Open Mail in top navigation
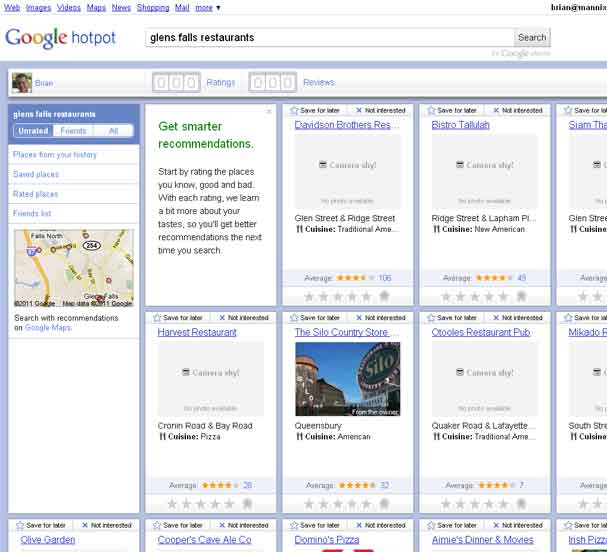Viewport: 607px width, 552px height. [182, 7]
